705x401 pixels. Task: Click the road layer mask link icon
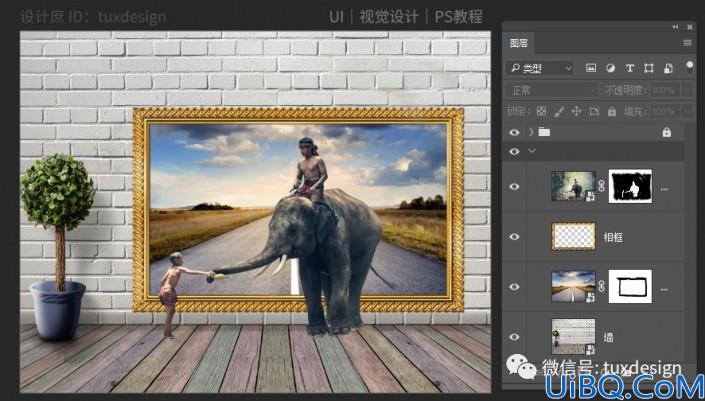(602, 286)
